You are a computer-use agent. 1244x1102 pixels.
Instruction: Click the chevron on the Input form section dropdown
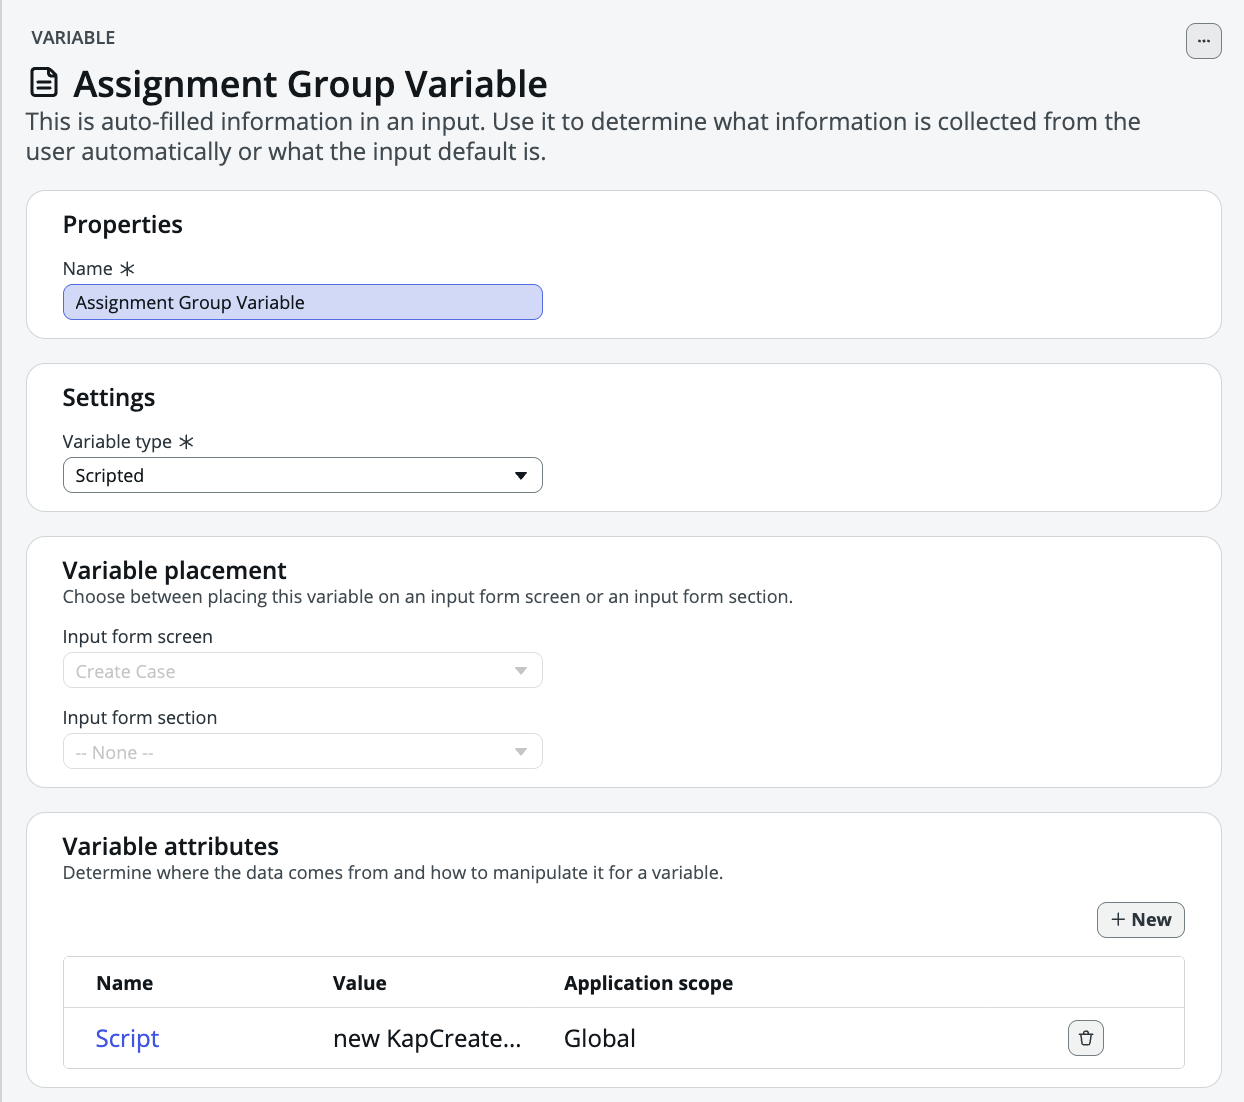pyautogui.click(x=520, y=751)
